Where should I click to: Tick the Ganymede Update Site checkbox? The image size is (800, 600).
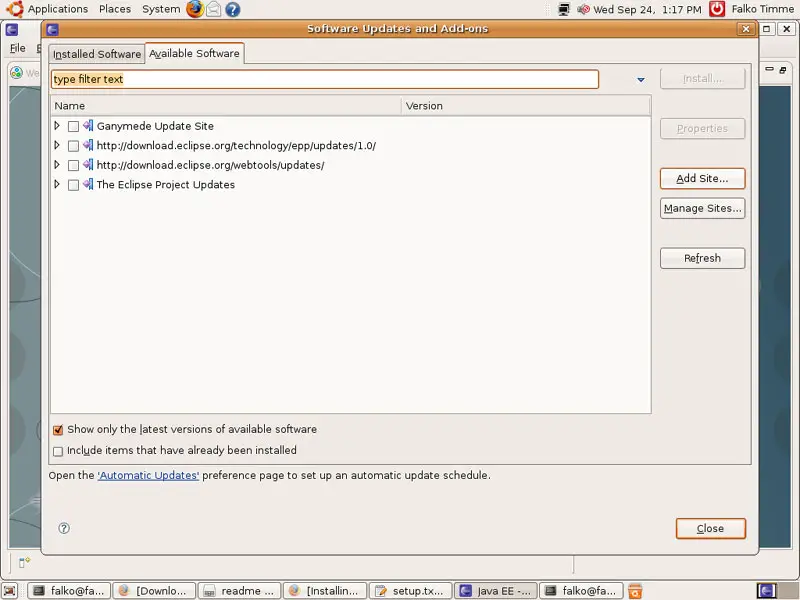point(73,126)
